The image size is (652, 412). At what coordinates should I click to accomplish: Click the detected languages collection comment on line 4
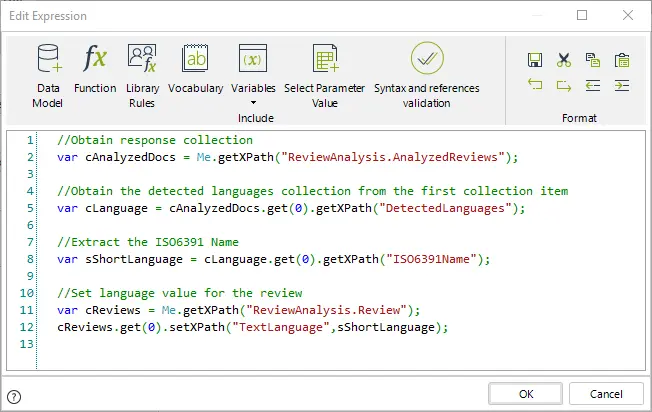coord(313,191)
